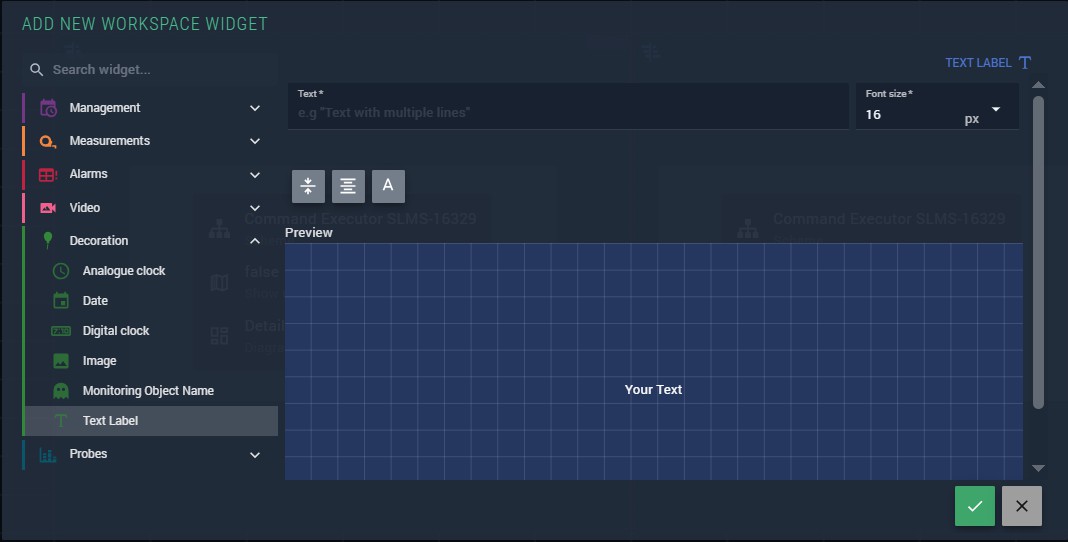Click the font style 'A' icon

click(388, 186)
